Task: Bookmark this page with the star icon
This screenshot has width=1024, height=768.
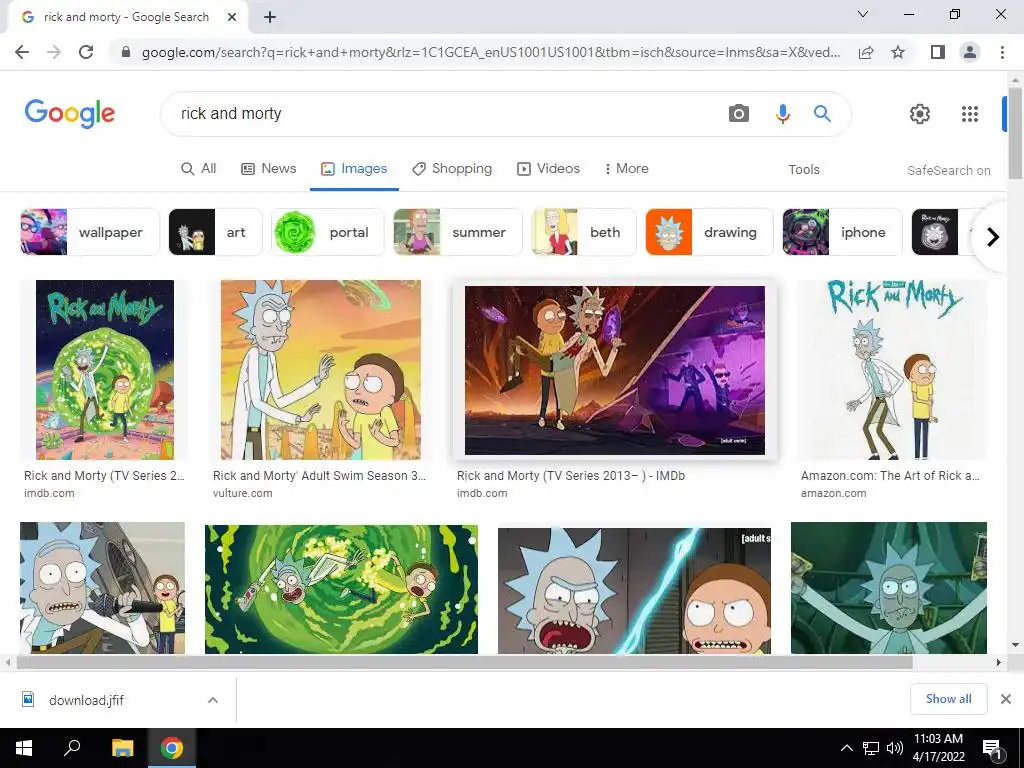Action: pyautogui.click(x=898, y=52)
